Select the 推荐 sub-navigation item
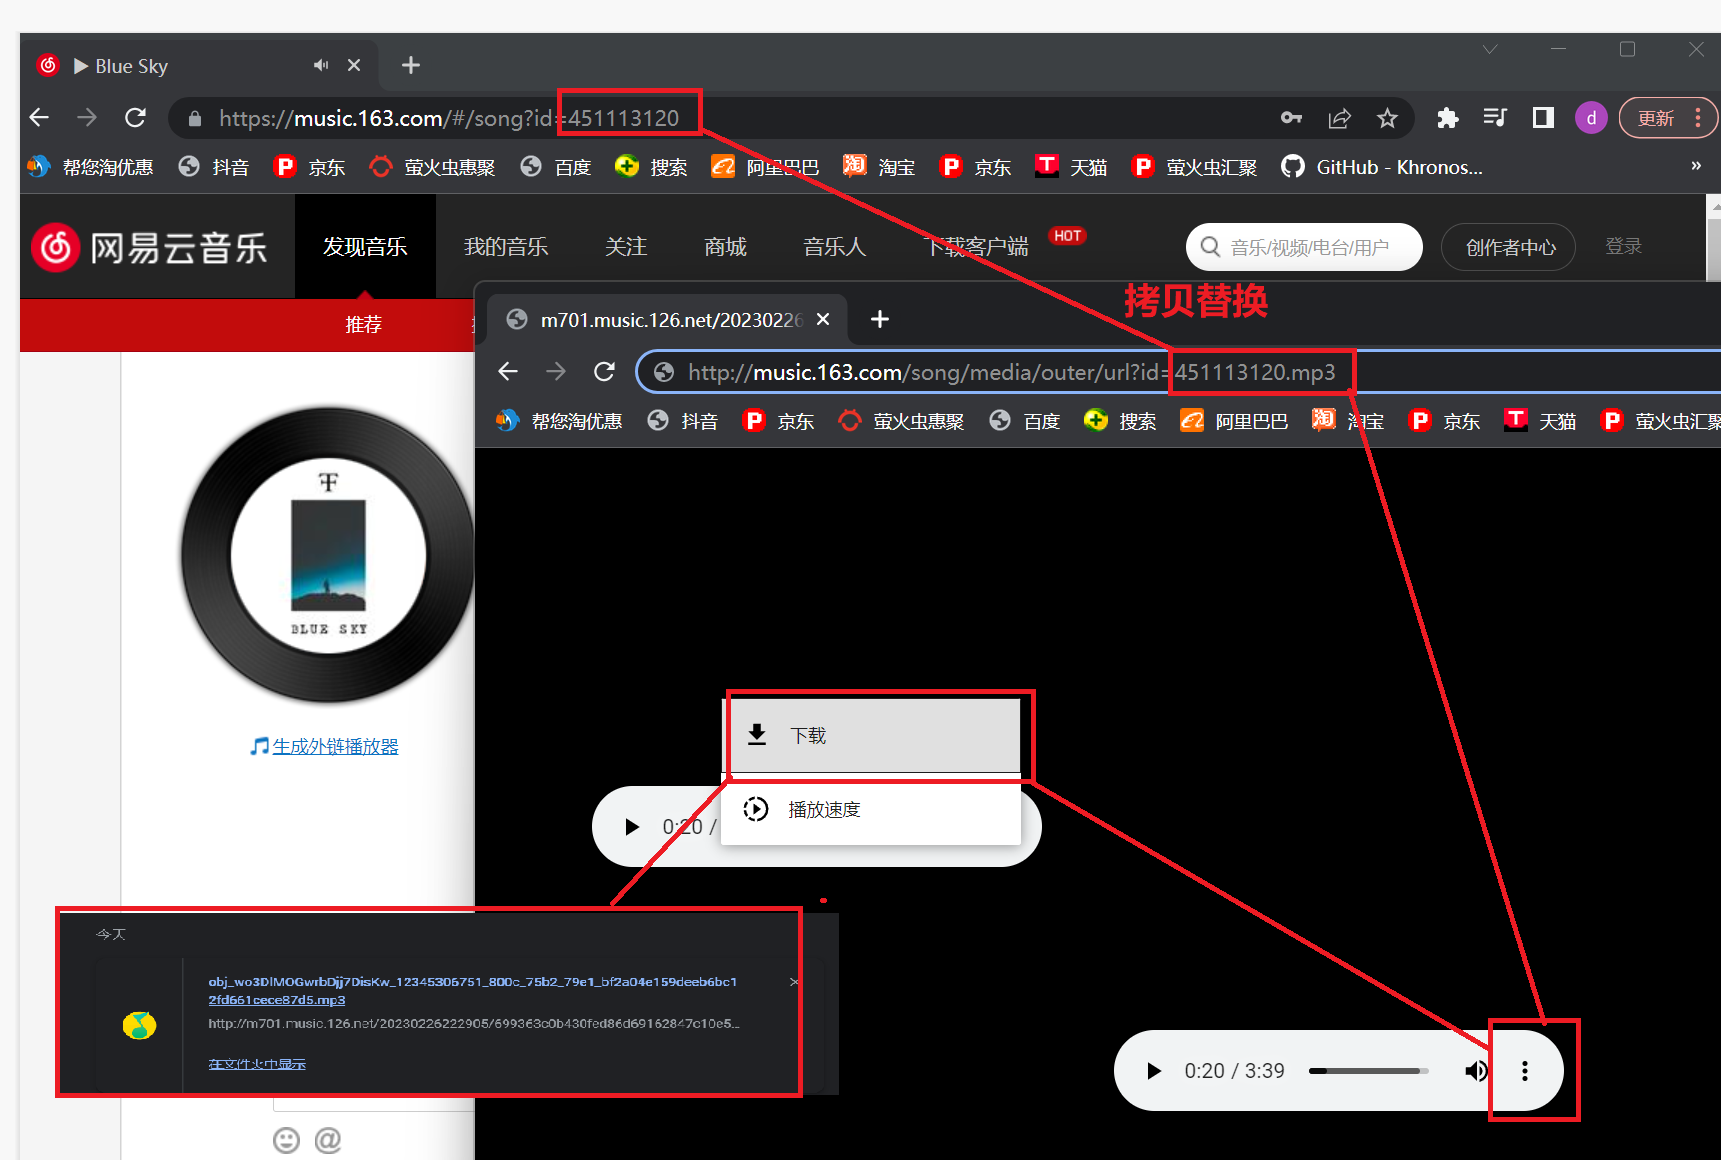 point(363,324)
